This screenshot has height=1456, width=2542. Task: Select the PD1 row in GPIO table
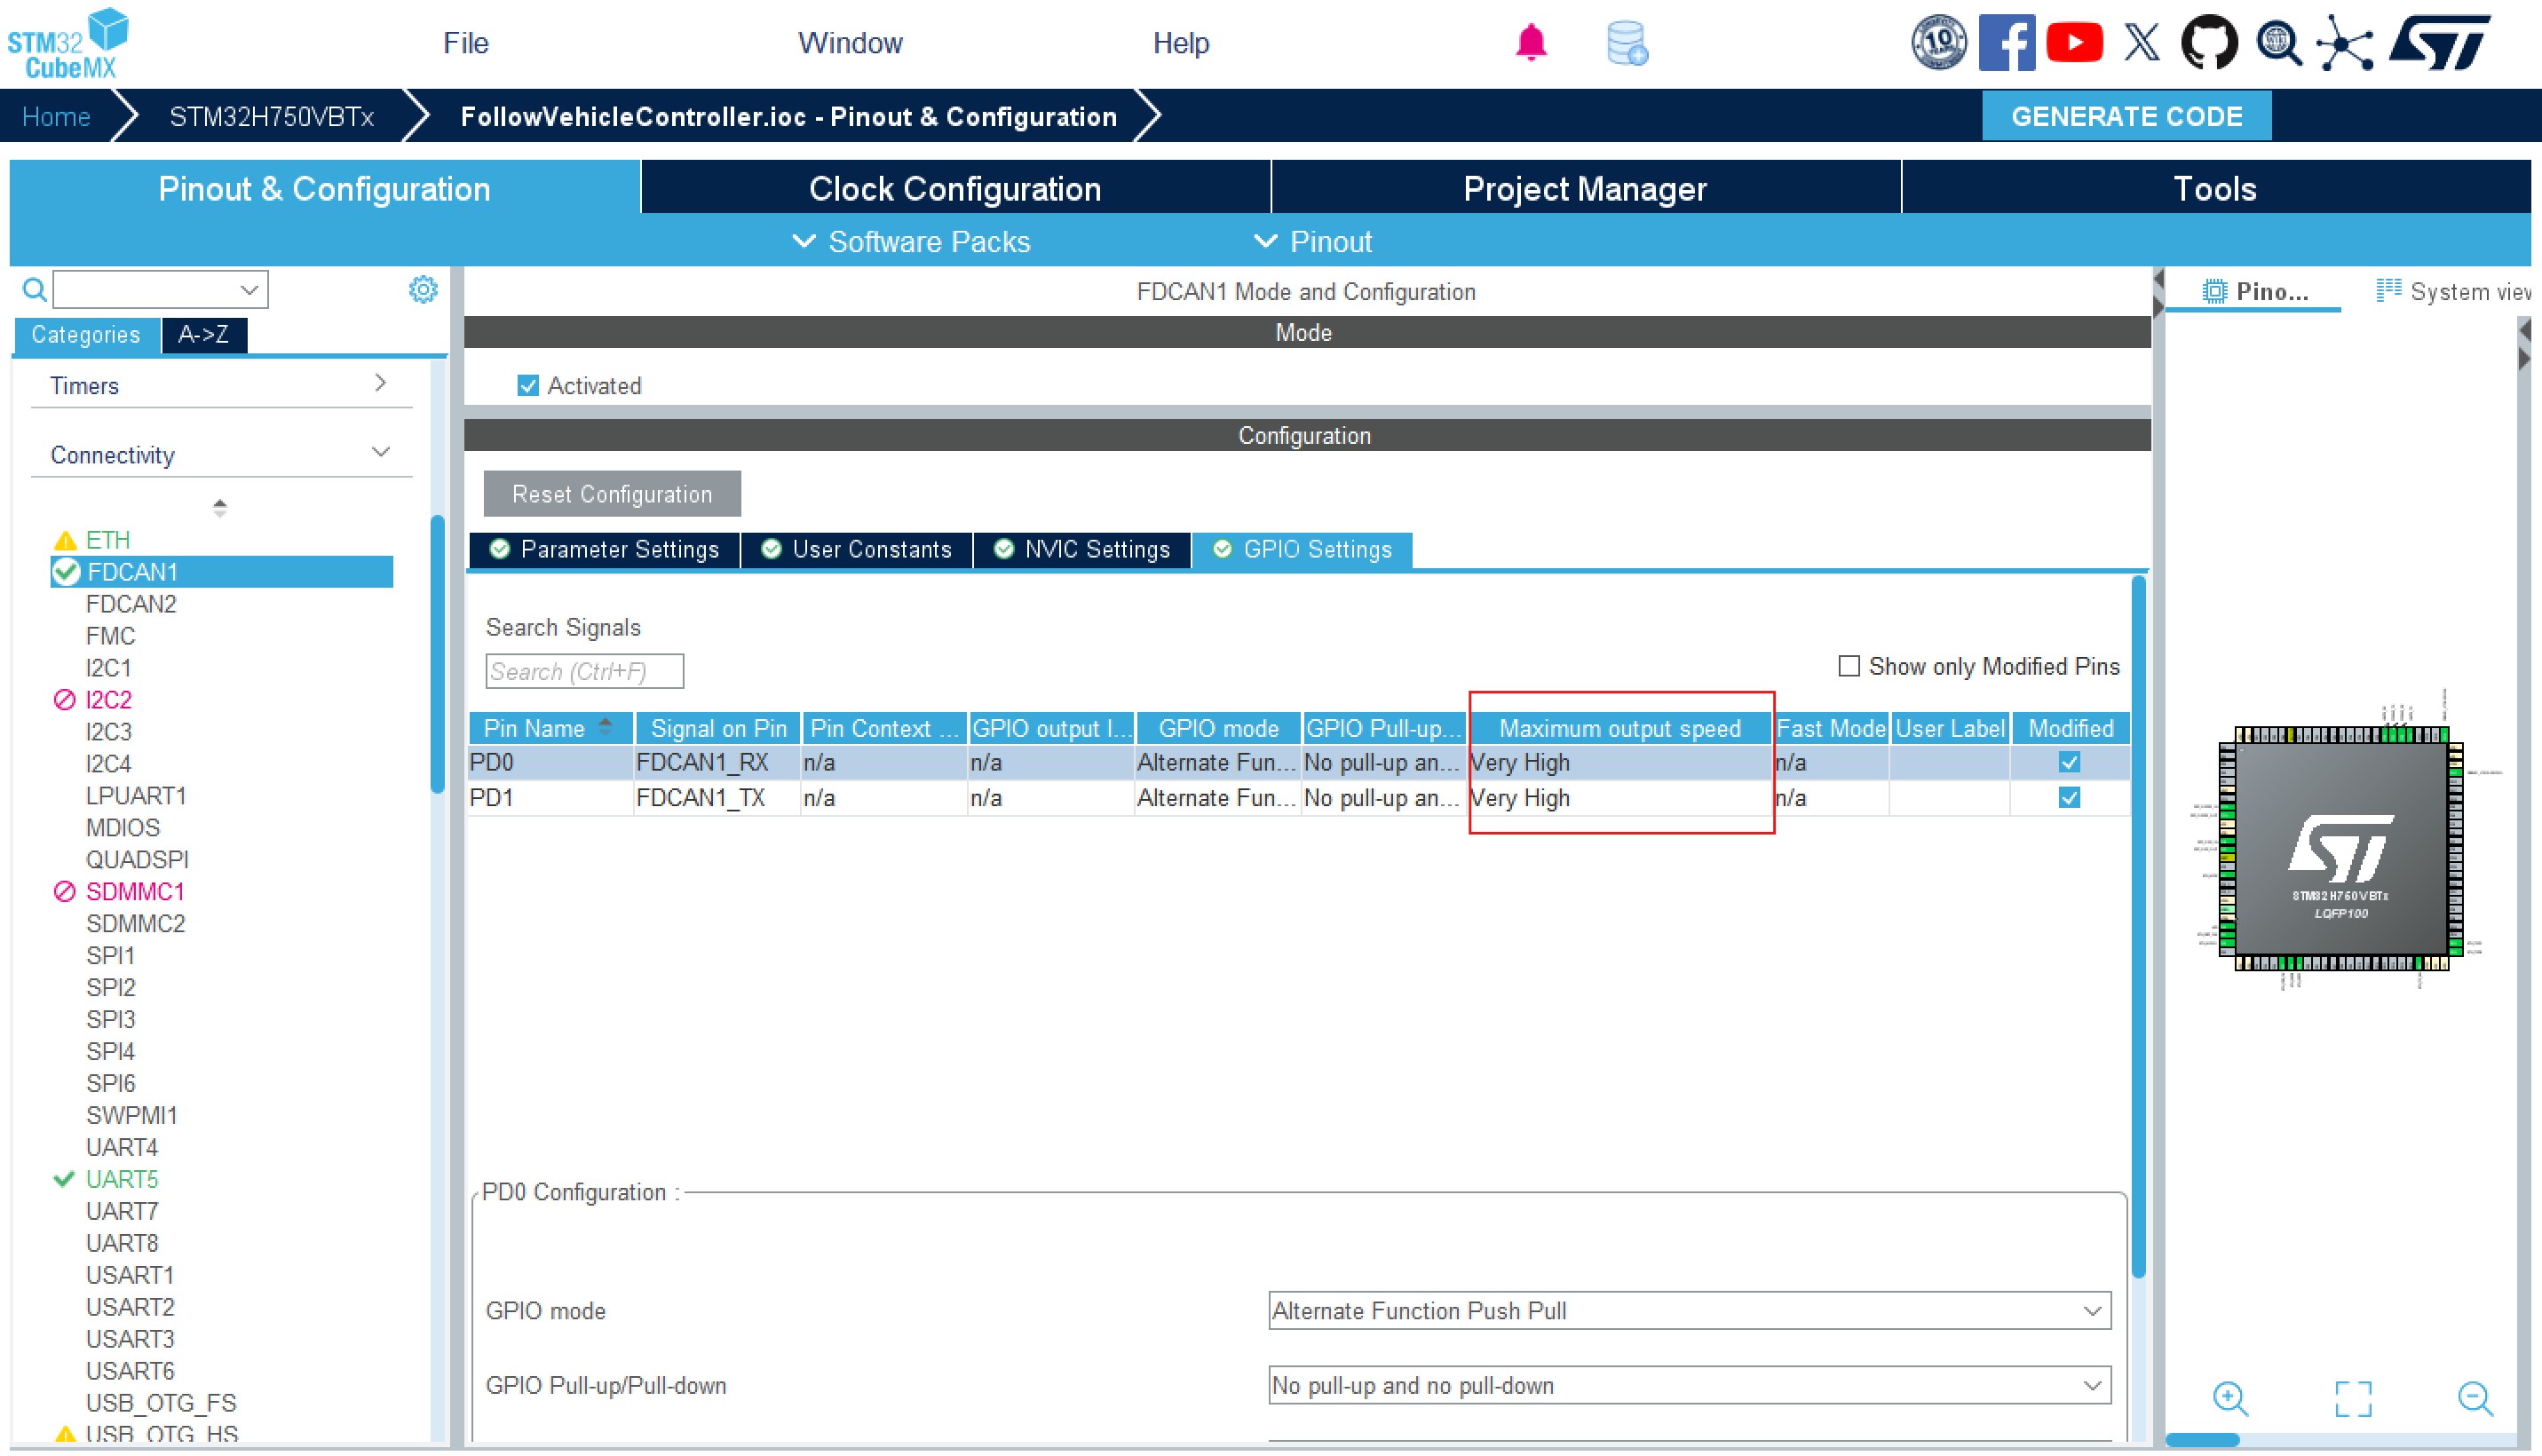[x=1298, y=797]
